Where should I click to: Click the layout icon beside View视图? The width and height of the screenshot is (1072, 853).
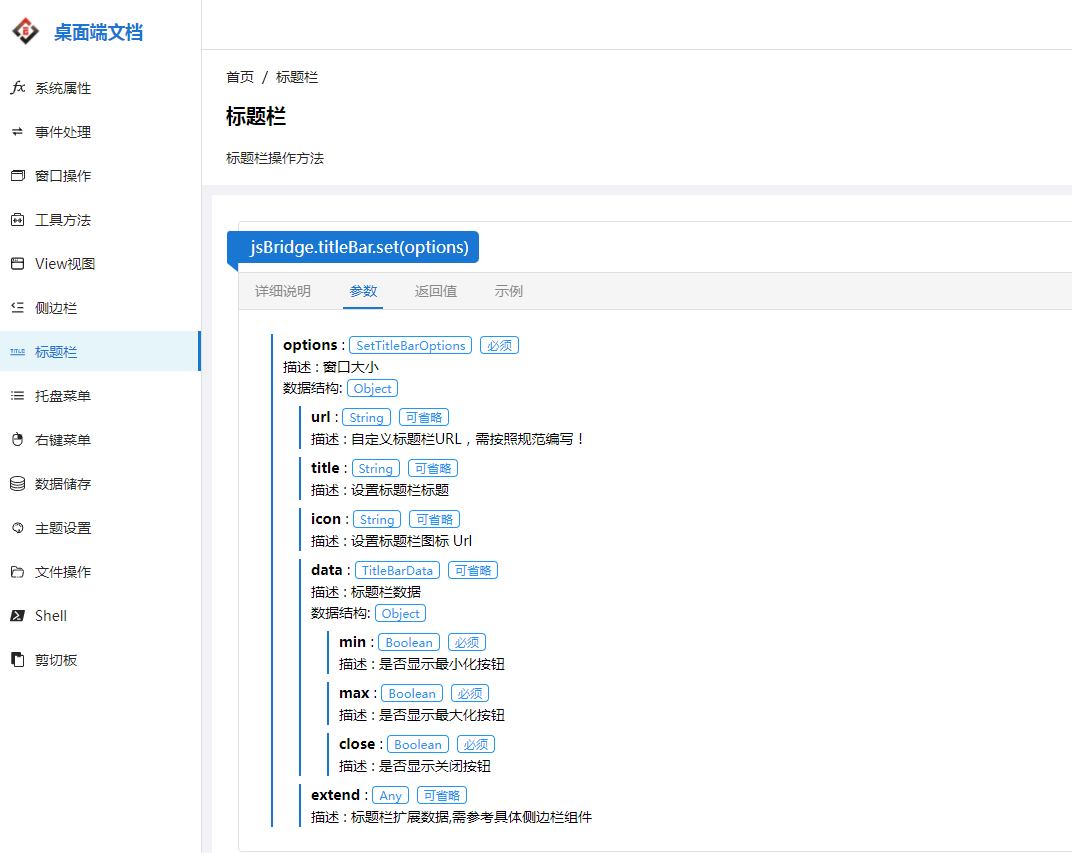coord(18,264)
